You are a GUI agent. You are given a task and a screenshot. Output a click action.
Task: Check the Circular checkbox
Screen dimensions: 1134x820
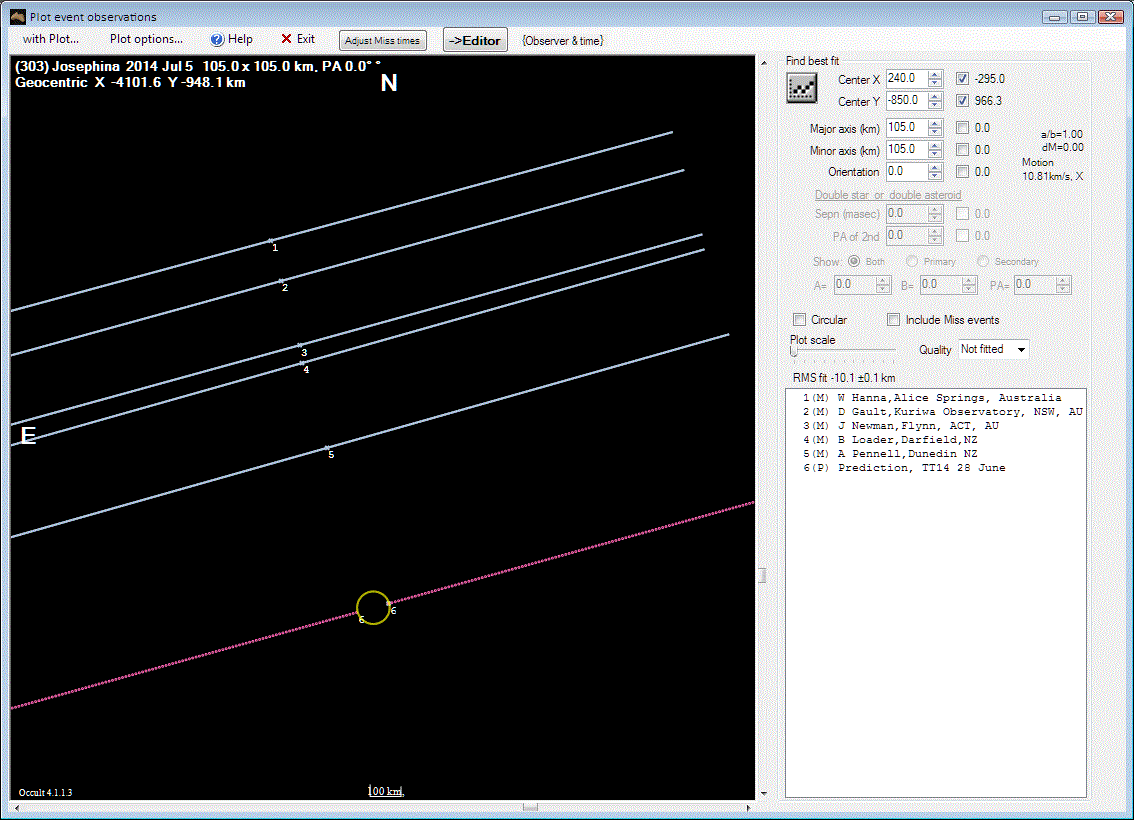[x=799, y=320]
